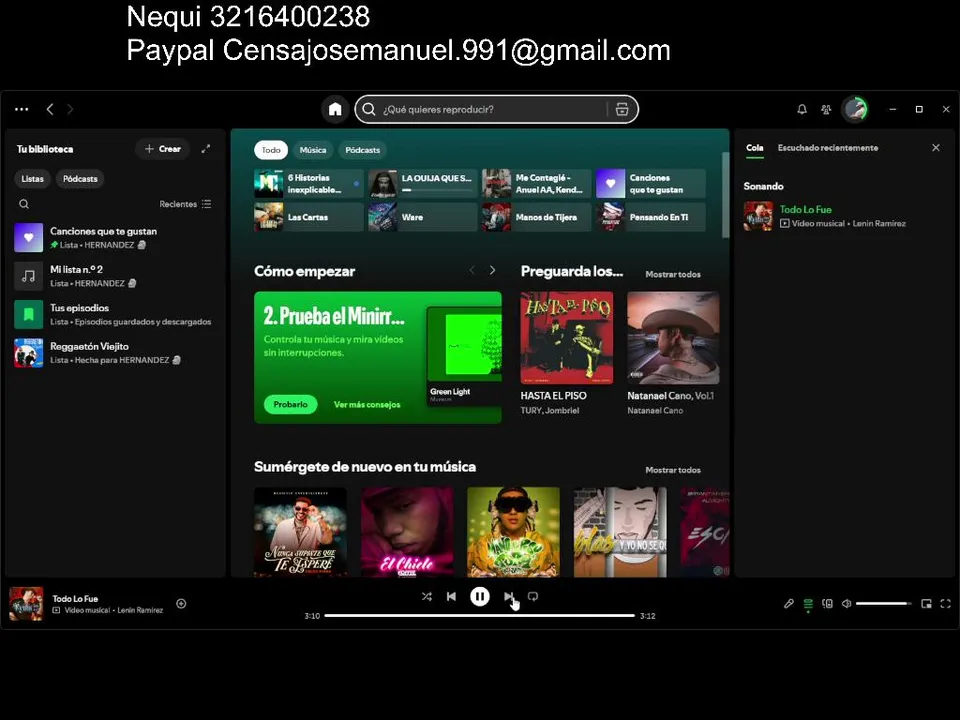Open Pensando En Ti shortcut tile
The image size is (960, 720).
pyautogui.click(x=650, y=217)
